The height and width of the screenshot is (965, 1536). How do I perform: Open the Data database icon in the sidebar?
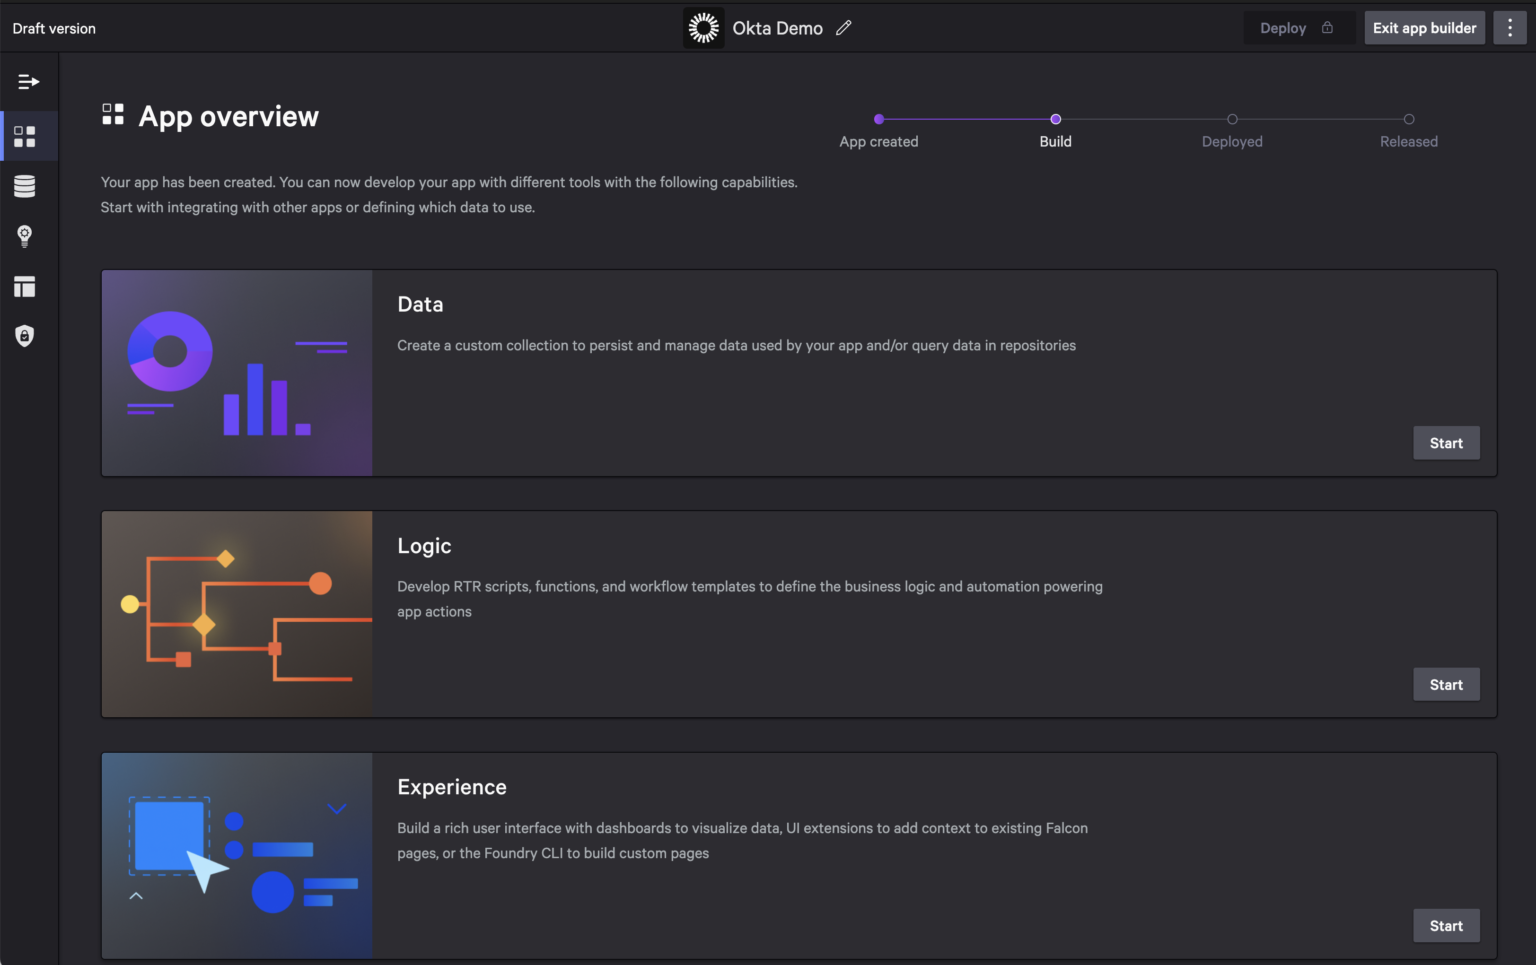pos(25,186)
